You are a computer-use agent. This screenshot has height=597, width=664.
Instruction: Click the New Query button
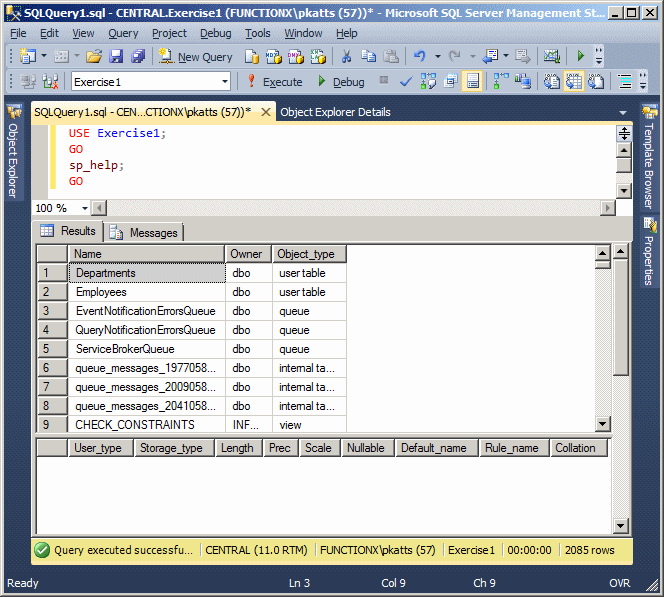coord(196,56)
